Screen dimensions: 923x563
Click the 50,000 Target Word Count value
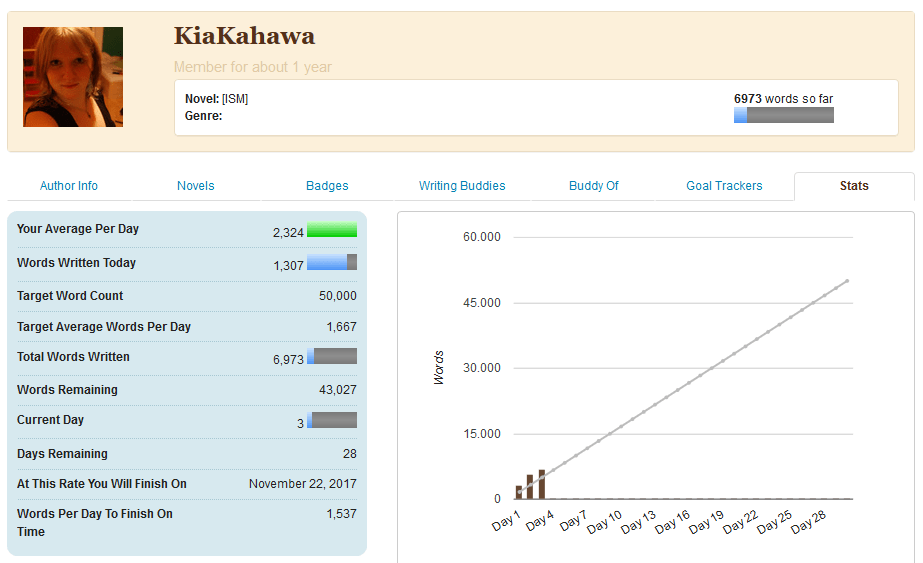coord(337,296)
